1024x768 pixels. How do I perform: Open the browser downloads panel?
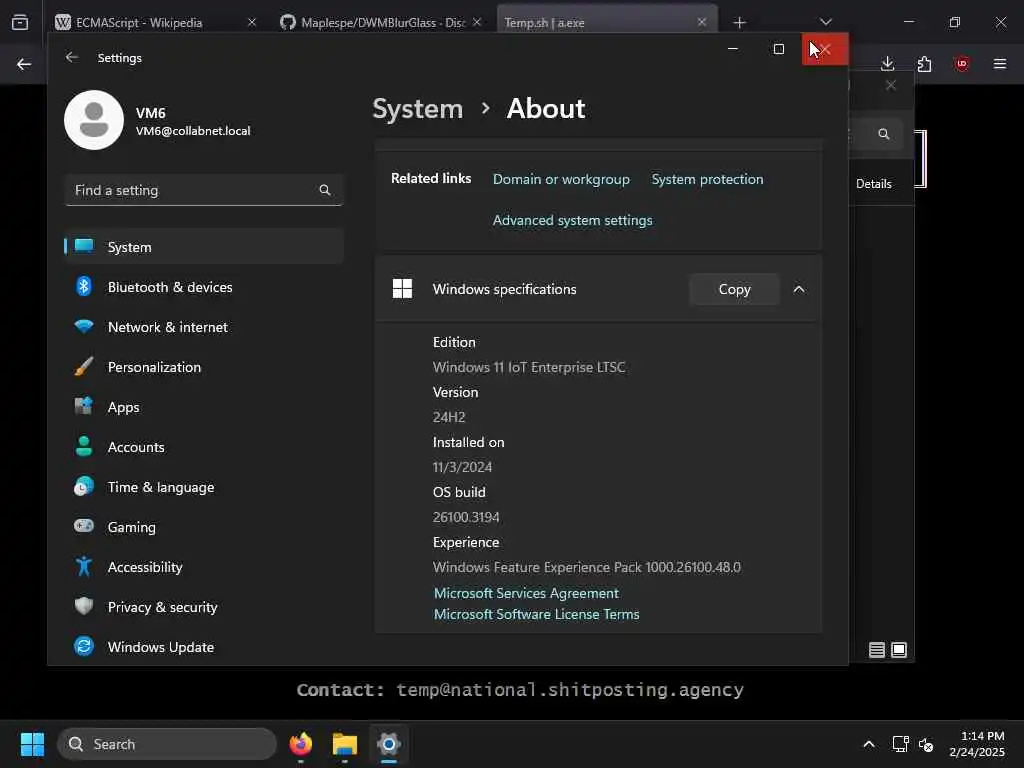click(887, 64)
